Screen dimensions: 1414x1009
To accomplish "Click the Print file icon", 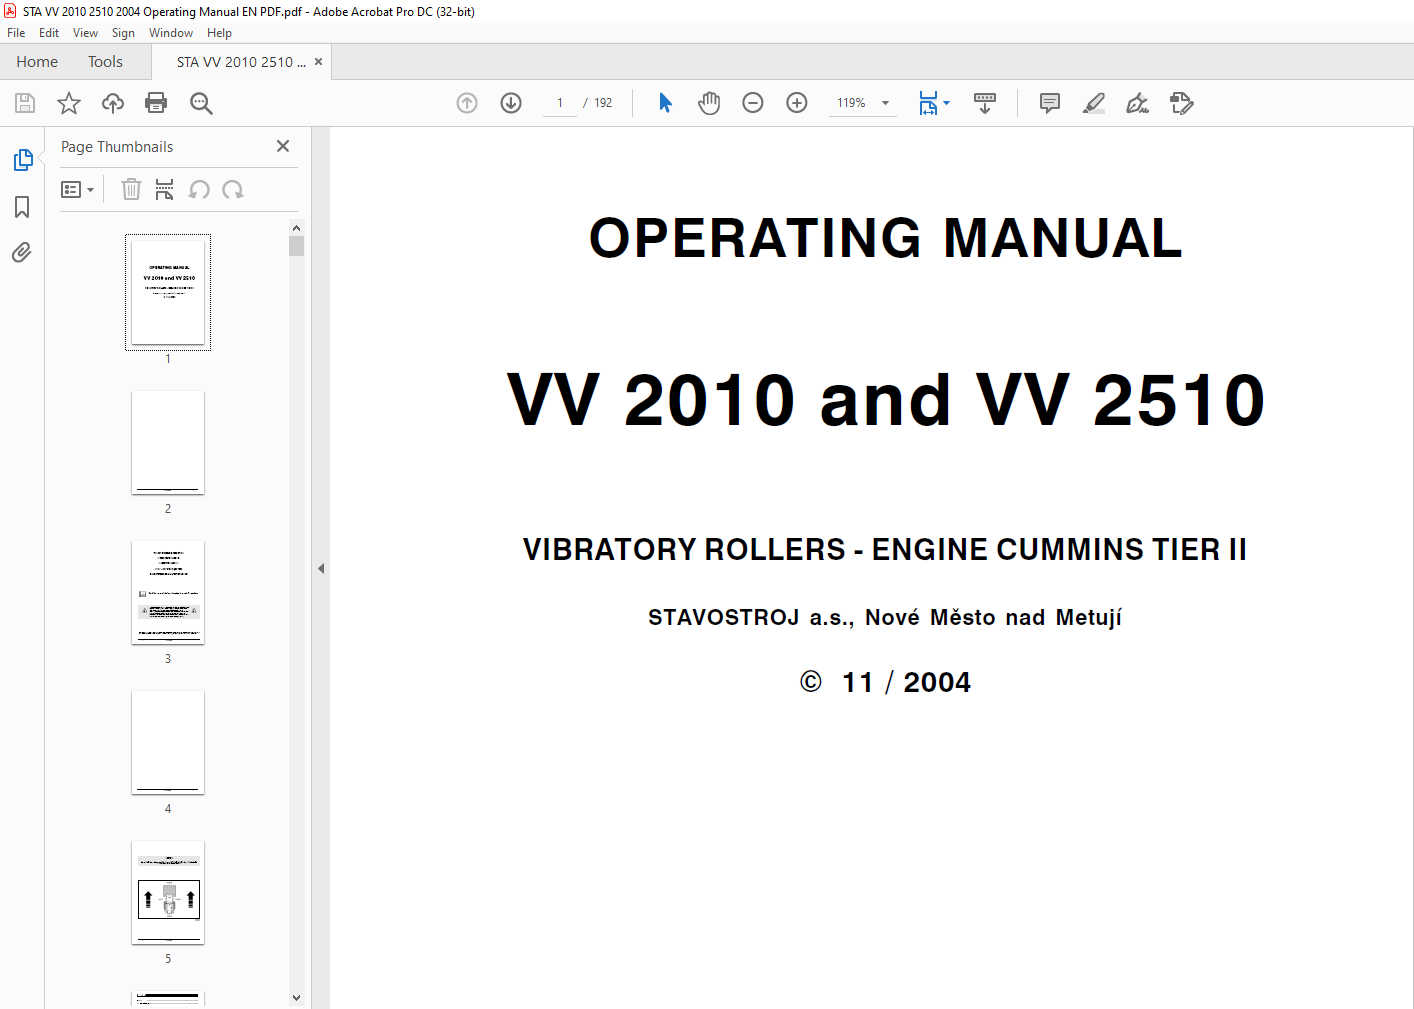I will pyautogui.click(x=156, y=103).
